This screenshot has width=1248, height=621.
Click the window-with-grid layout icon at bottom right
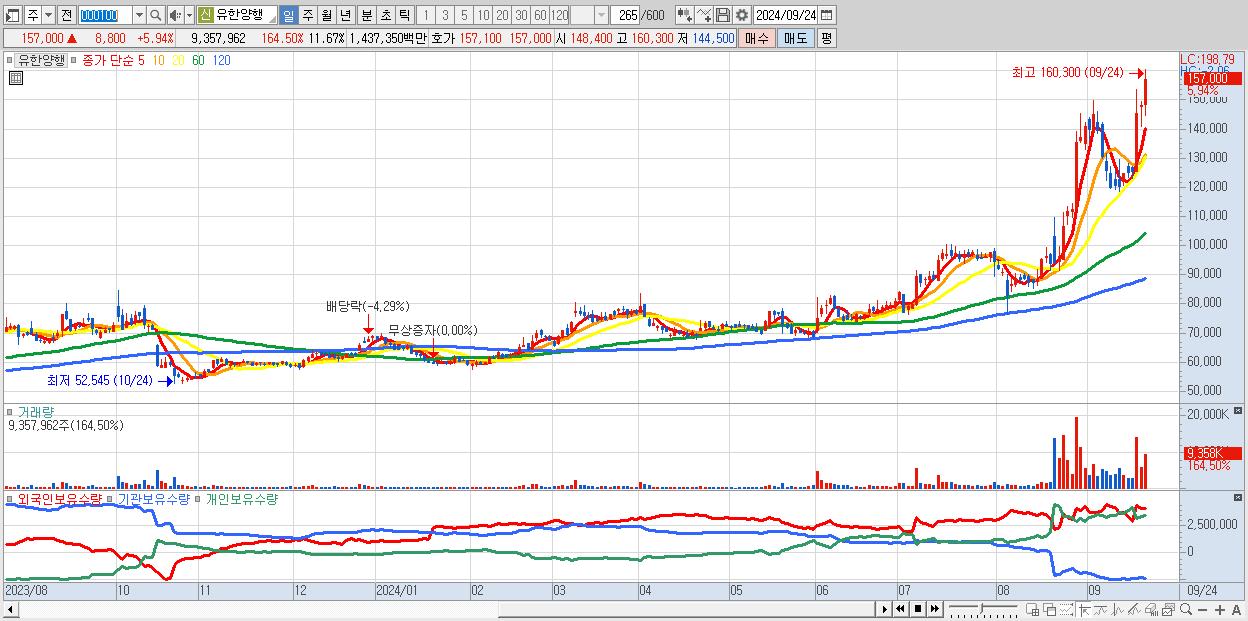click(x=1033, y=609)
